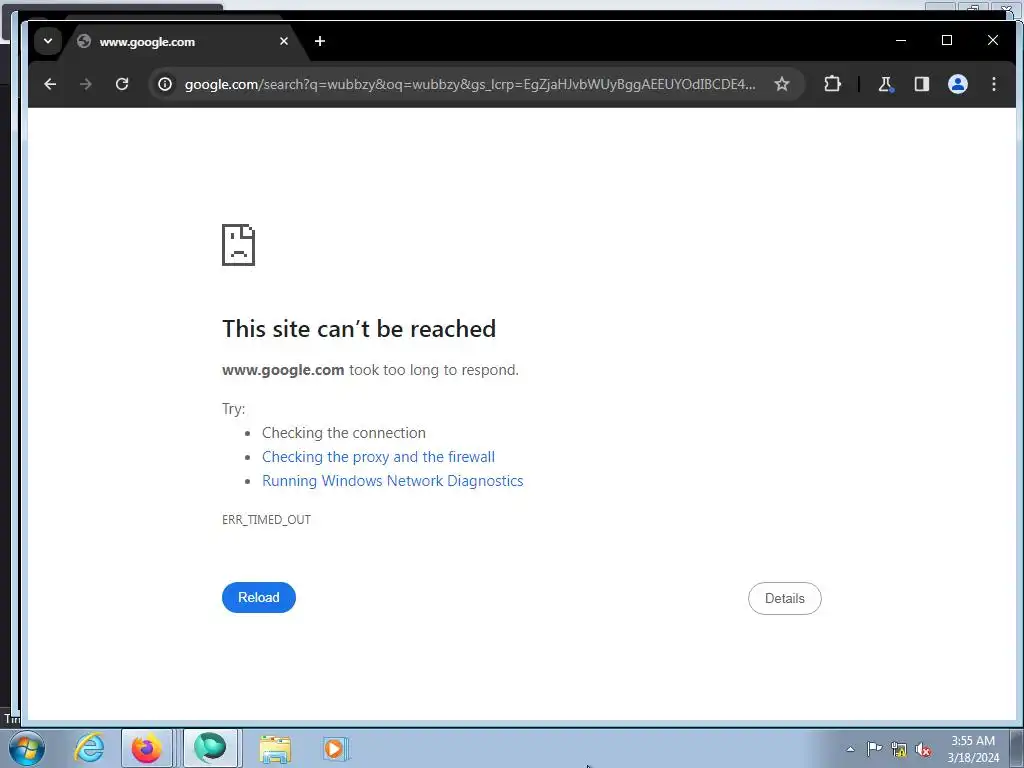Open the Extensions puzzle icon
1024x768 pixels.
pyautogui.click(x=832, y=84)
